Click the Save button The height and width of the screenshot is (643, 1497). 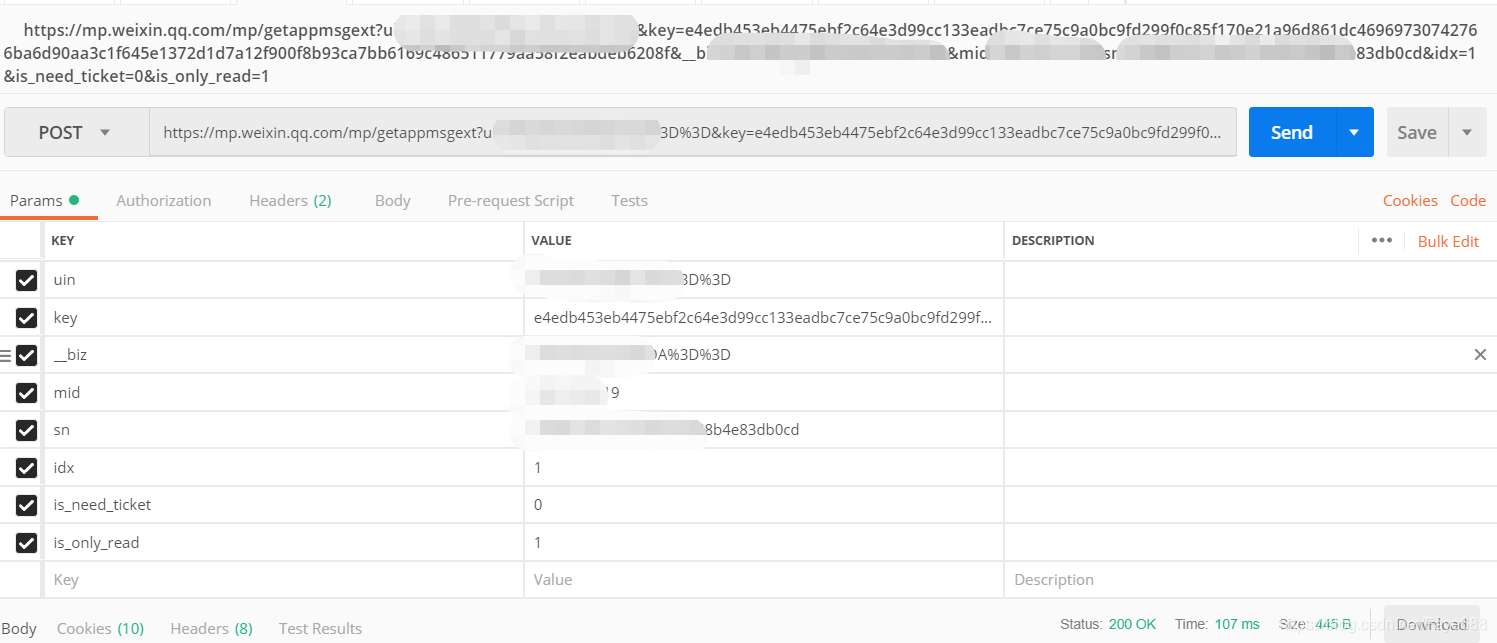click(1417, 132)
